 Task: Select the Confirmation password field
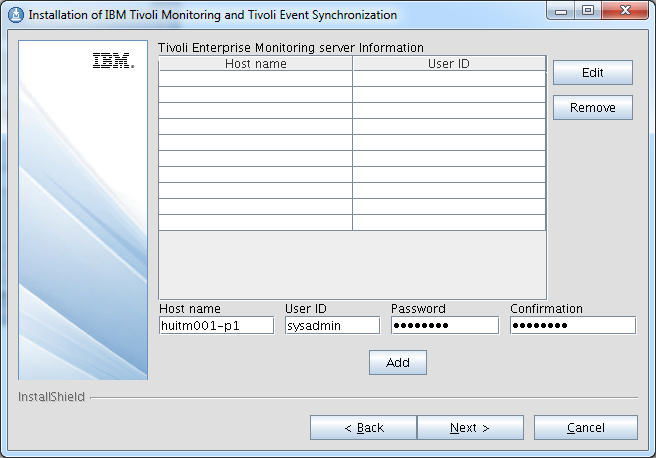click(573, 325)
